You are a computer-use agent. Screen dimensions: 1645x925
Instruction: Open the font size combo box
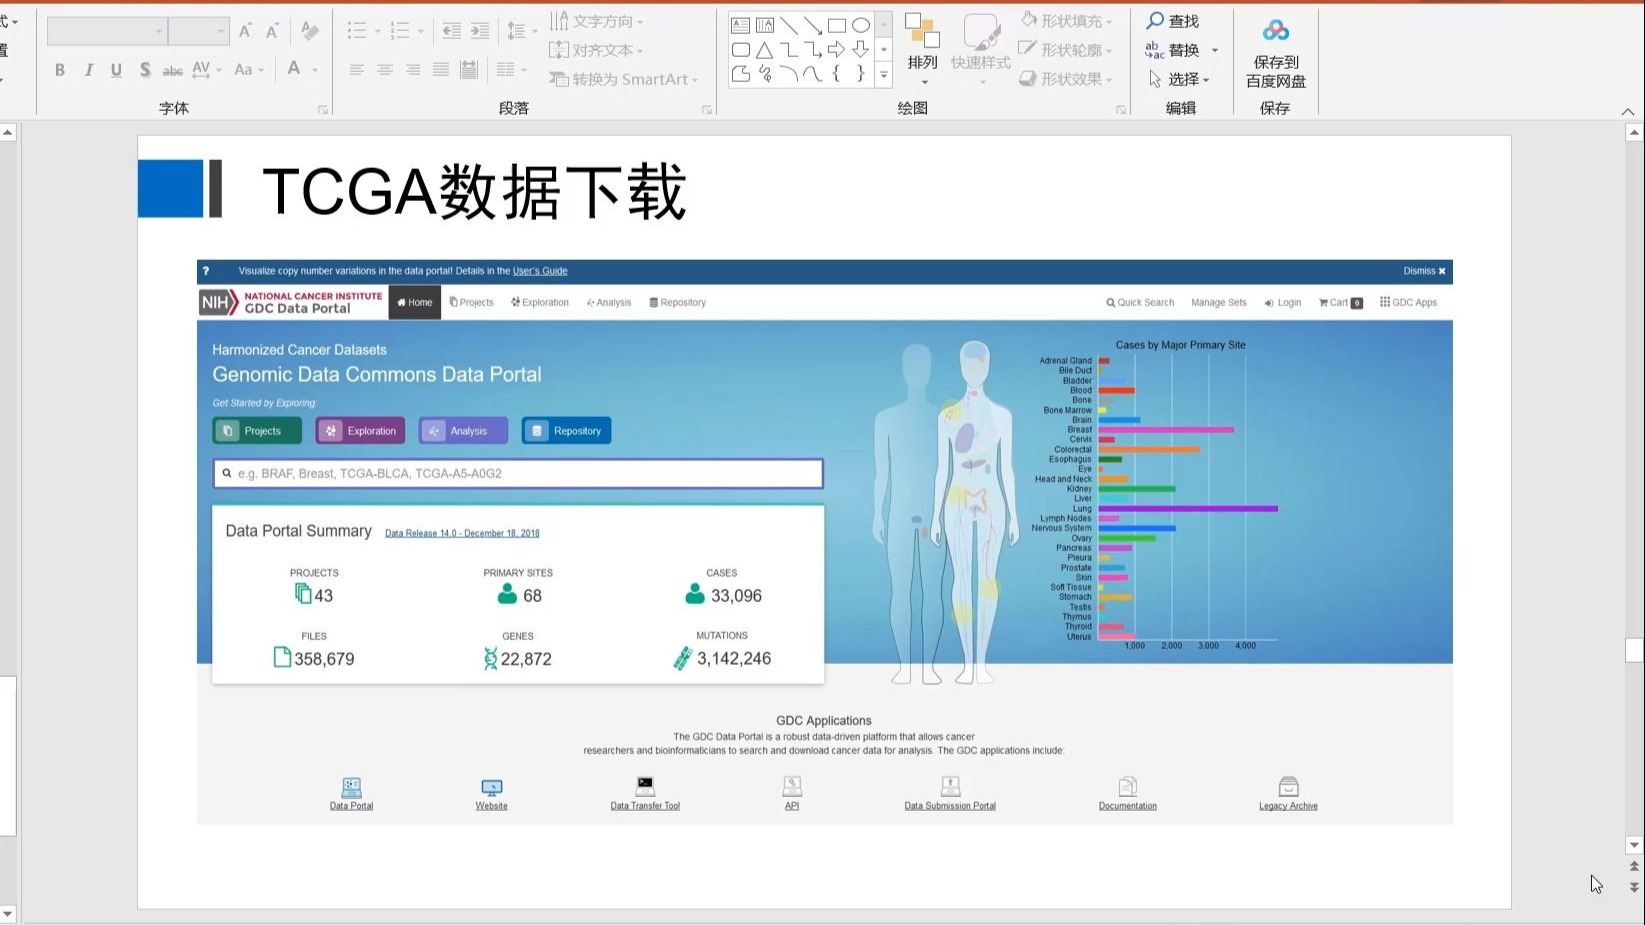[x=198, y=31]
